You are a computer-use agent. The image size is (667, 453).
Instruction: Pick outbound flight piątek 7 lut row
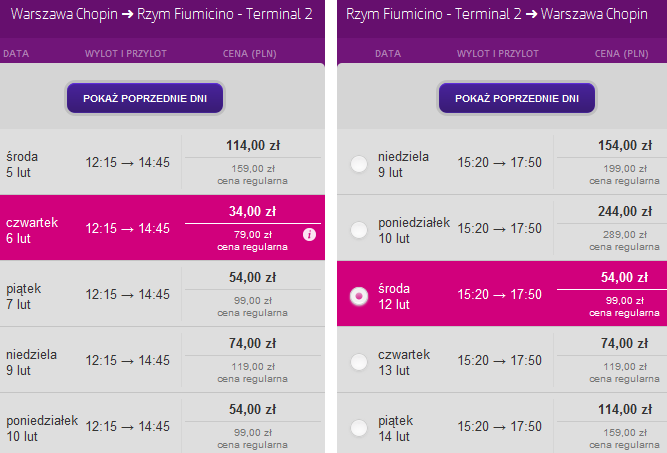(x=162, y=294)
